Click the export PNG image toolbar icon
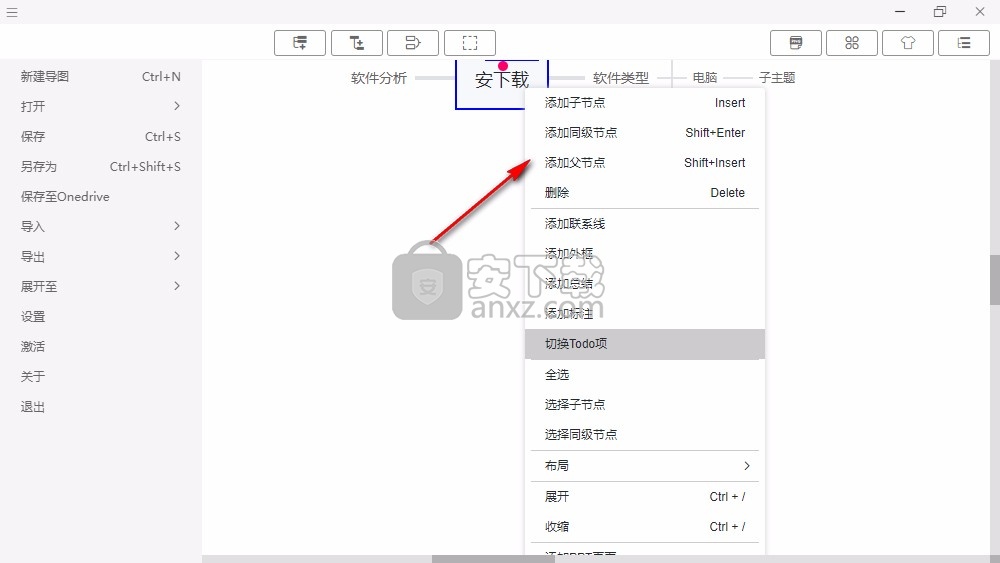Screen dimensions: 1000x563 [796, 43]
